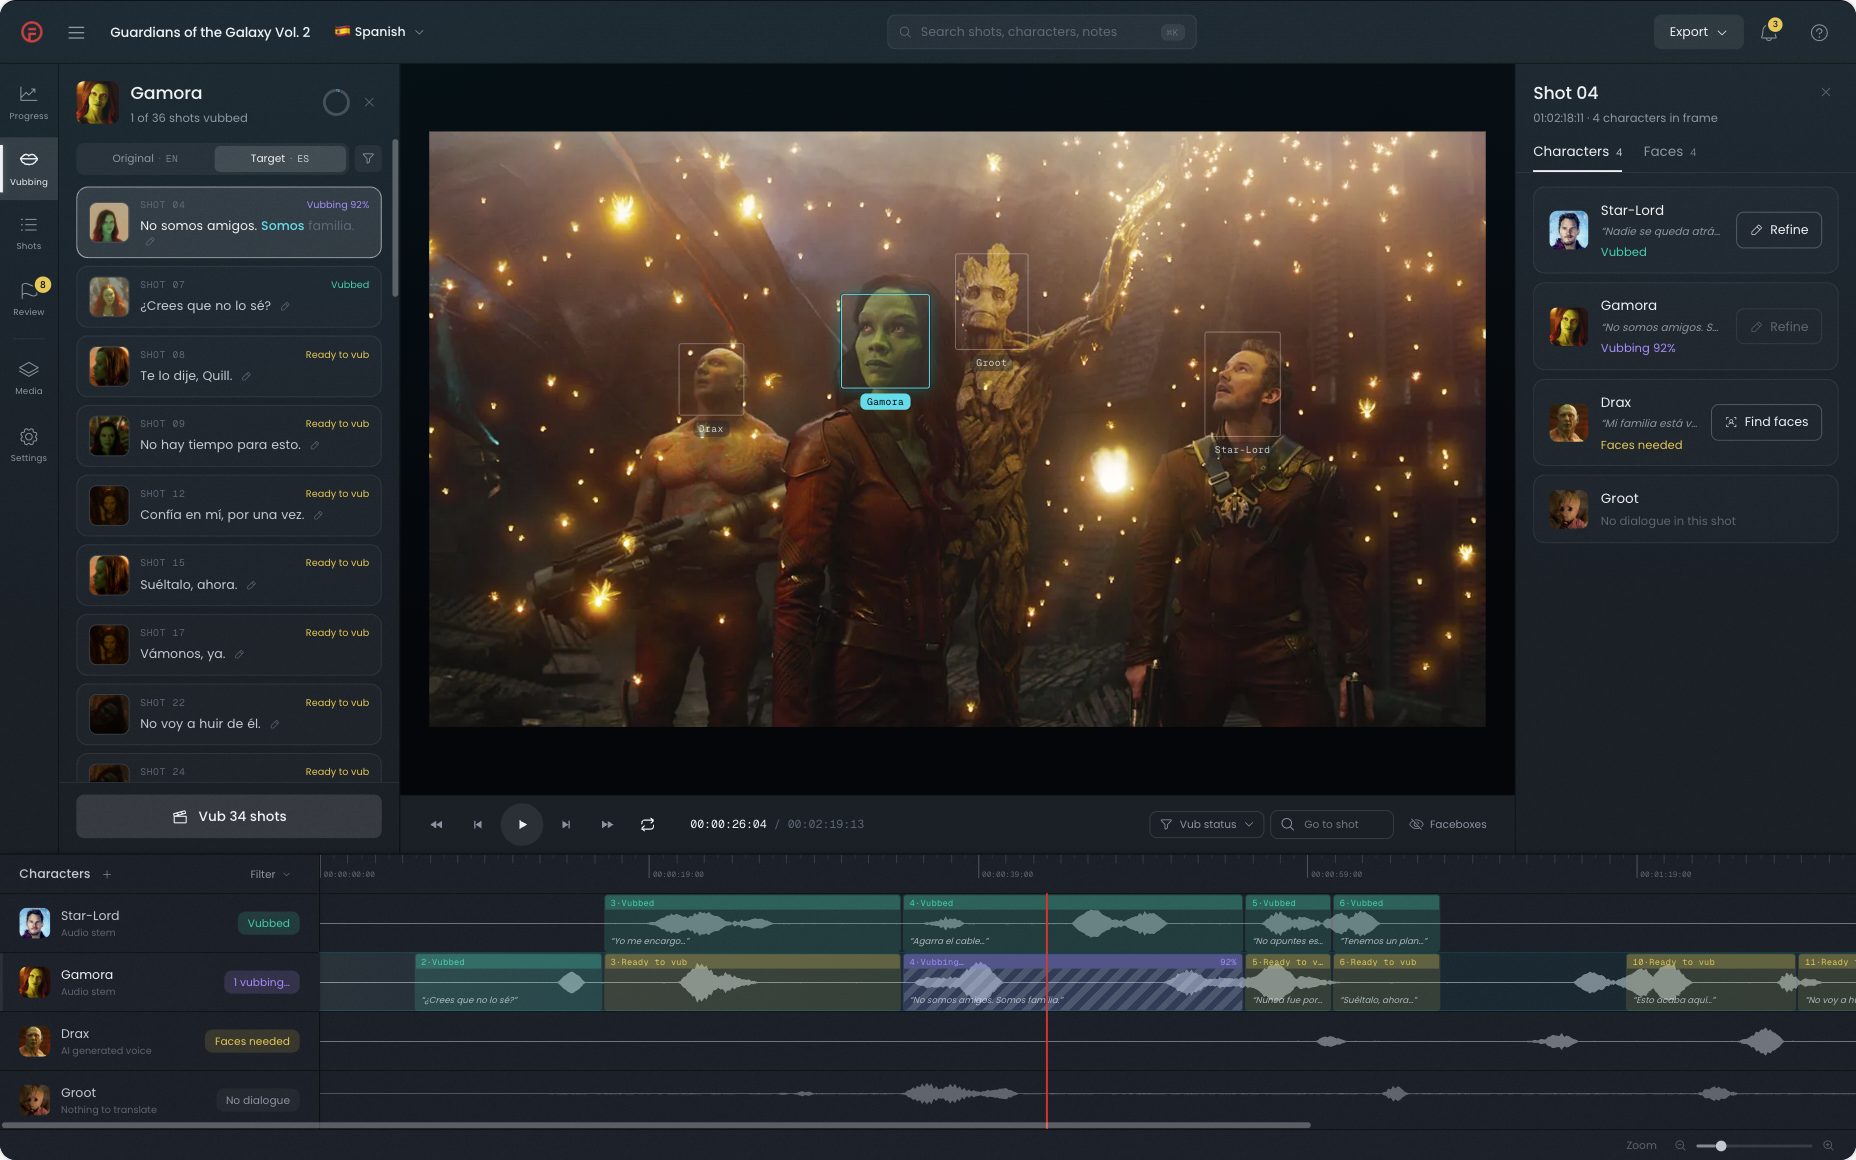Screen dimensions: 1856x1160
Task: Add a character with plus icon
Action: point(107,874)
